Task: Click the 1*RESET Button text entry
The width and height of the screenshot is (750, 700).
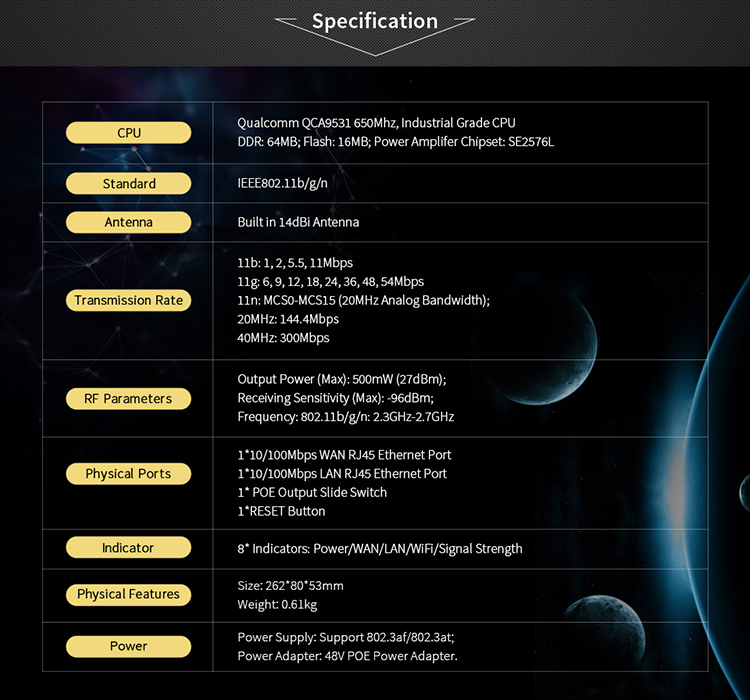Action: click(x=281, y=511)
